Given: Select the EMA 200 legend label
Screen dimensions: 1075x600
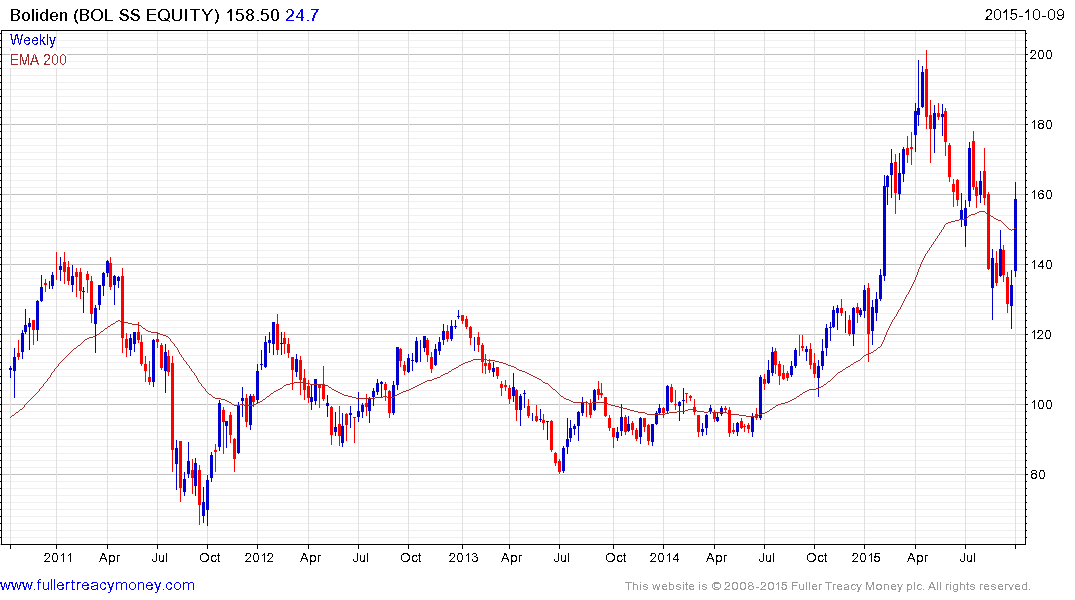Looking at the screenshot, I should coord(39,59).
